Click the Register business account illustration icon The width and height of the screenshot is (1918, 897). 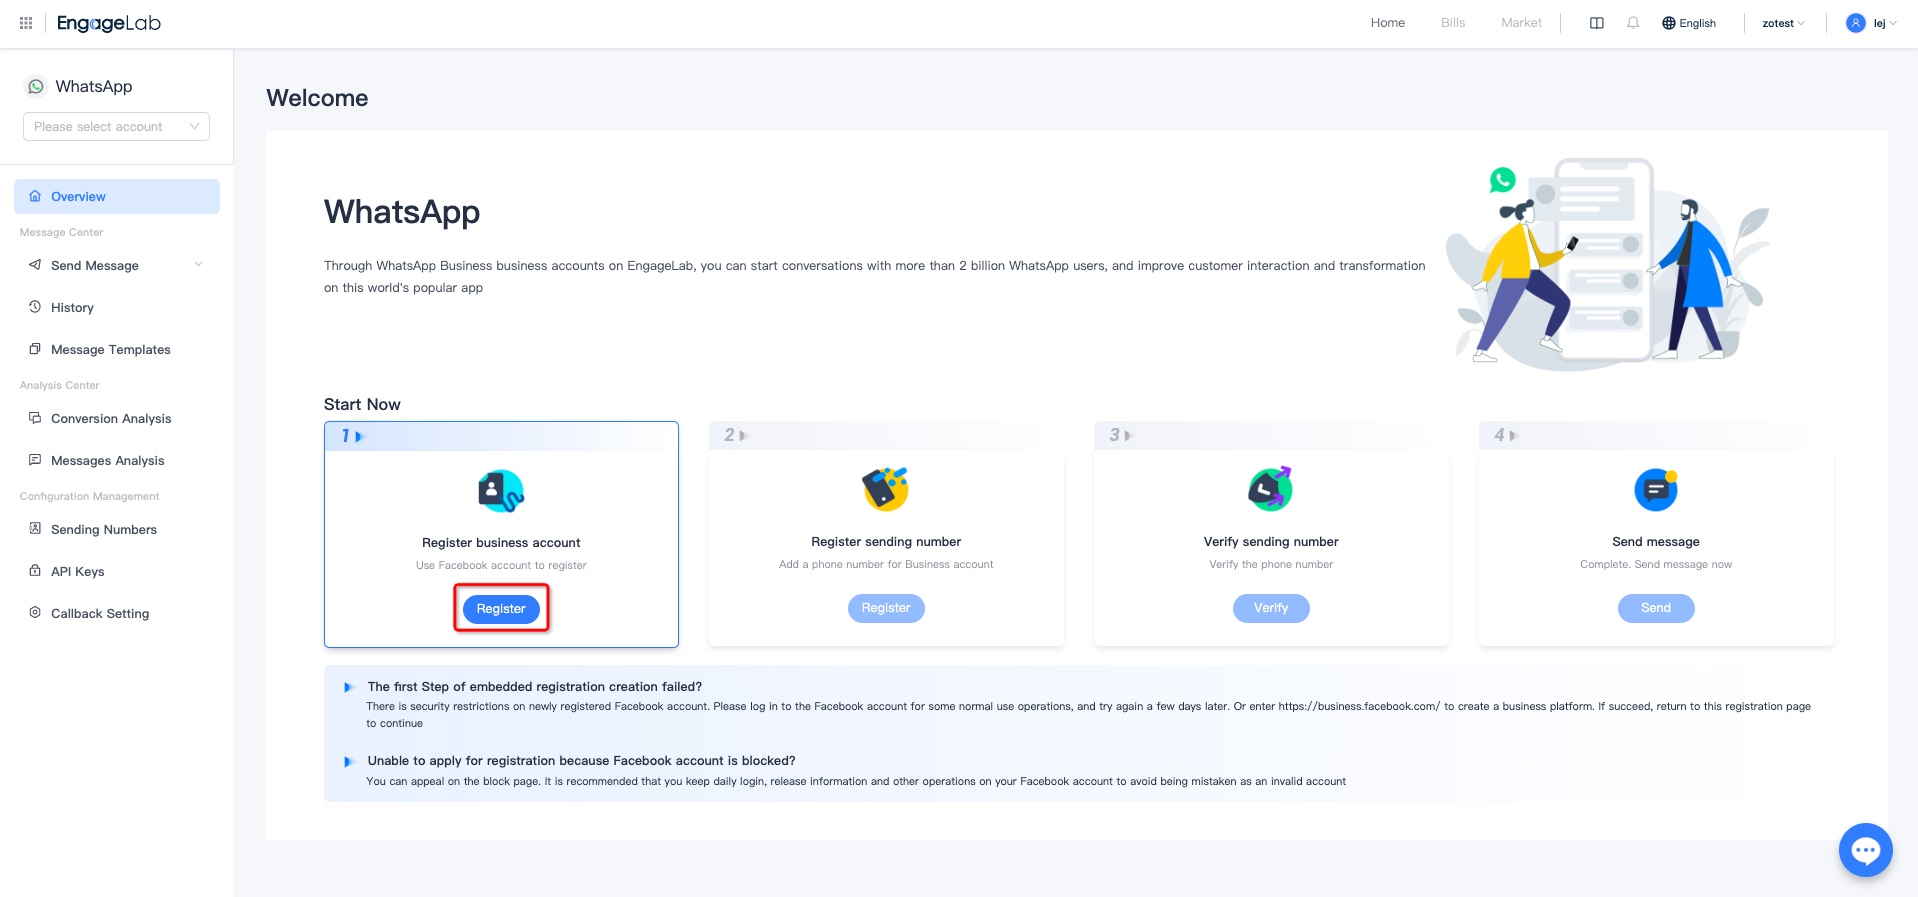pyautogui.click(x=501, y=491)
